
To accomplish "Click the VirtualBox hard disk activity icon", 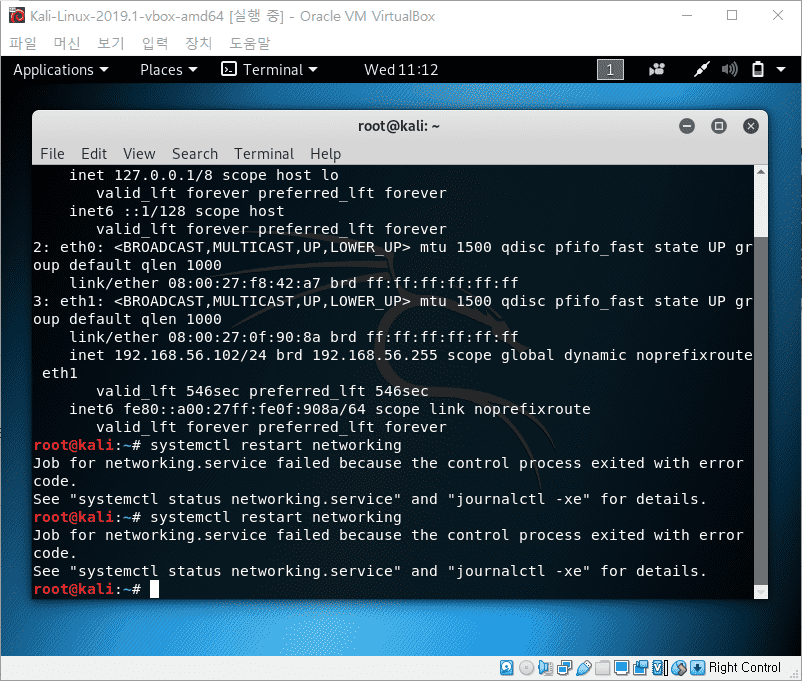I will [x=506, y=668].
